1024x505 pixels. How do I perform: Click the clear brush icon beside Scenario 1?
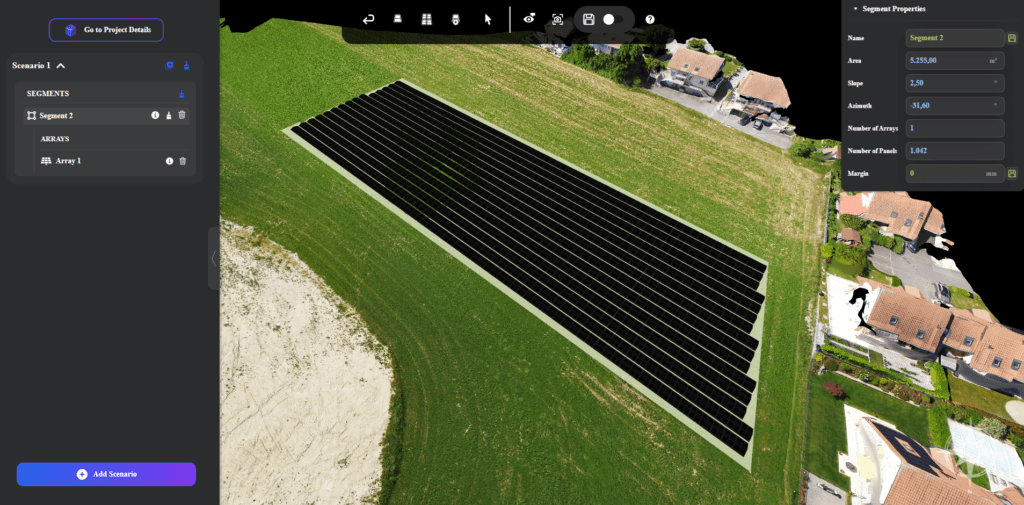coord(186,65)
